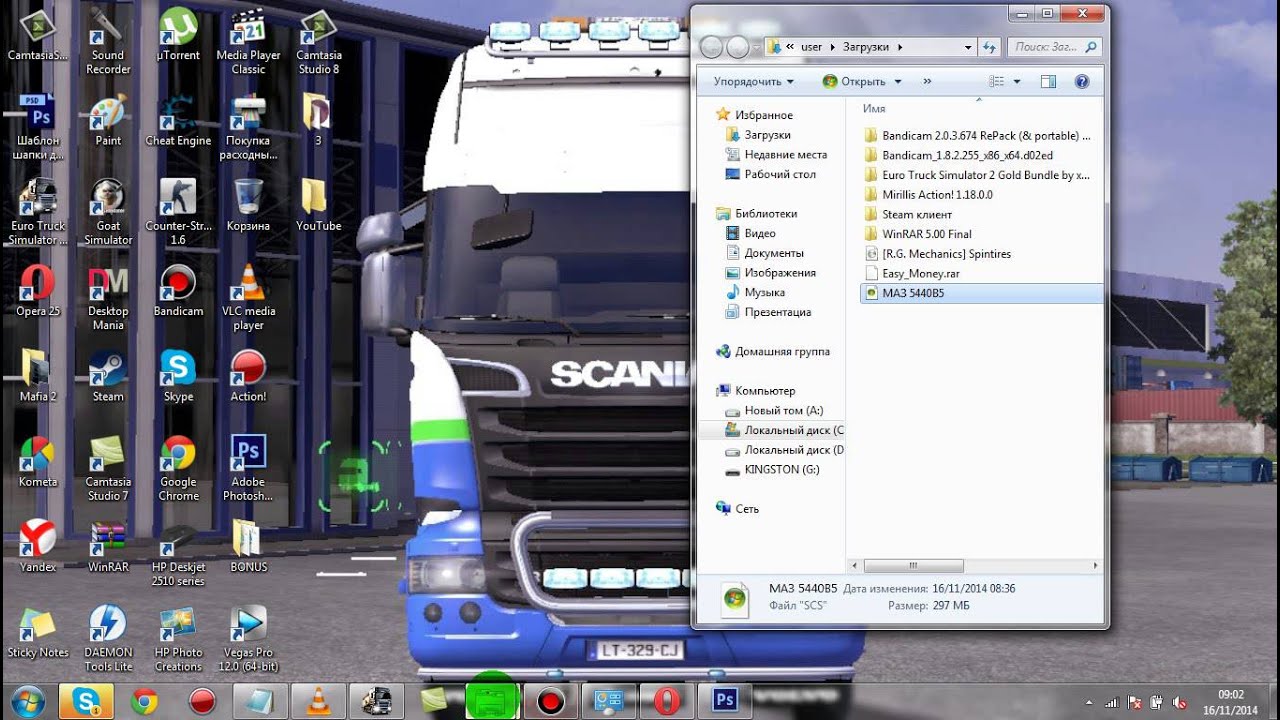Open Mafia 2 desktop shortcut

(x=38, y=376)
